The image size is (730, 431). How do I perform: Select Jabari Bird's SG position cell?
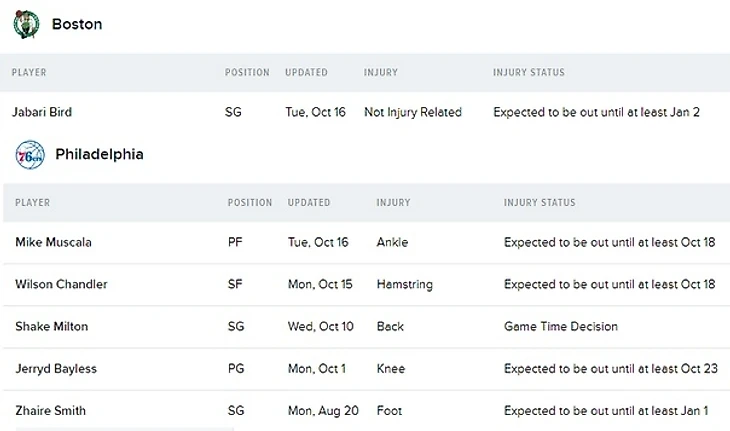point(233,112)
